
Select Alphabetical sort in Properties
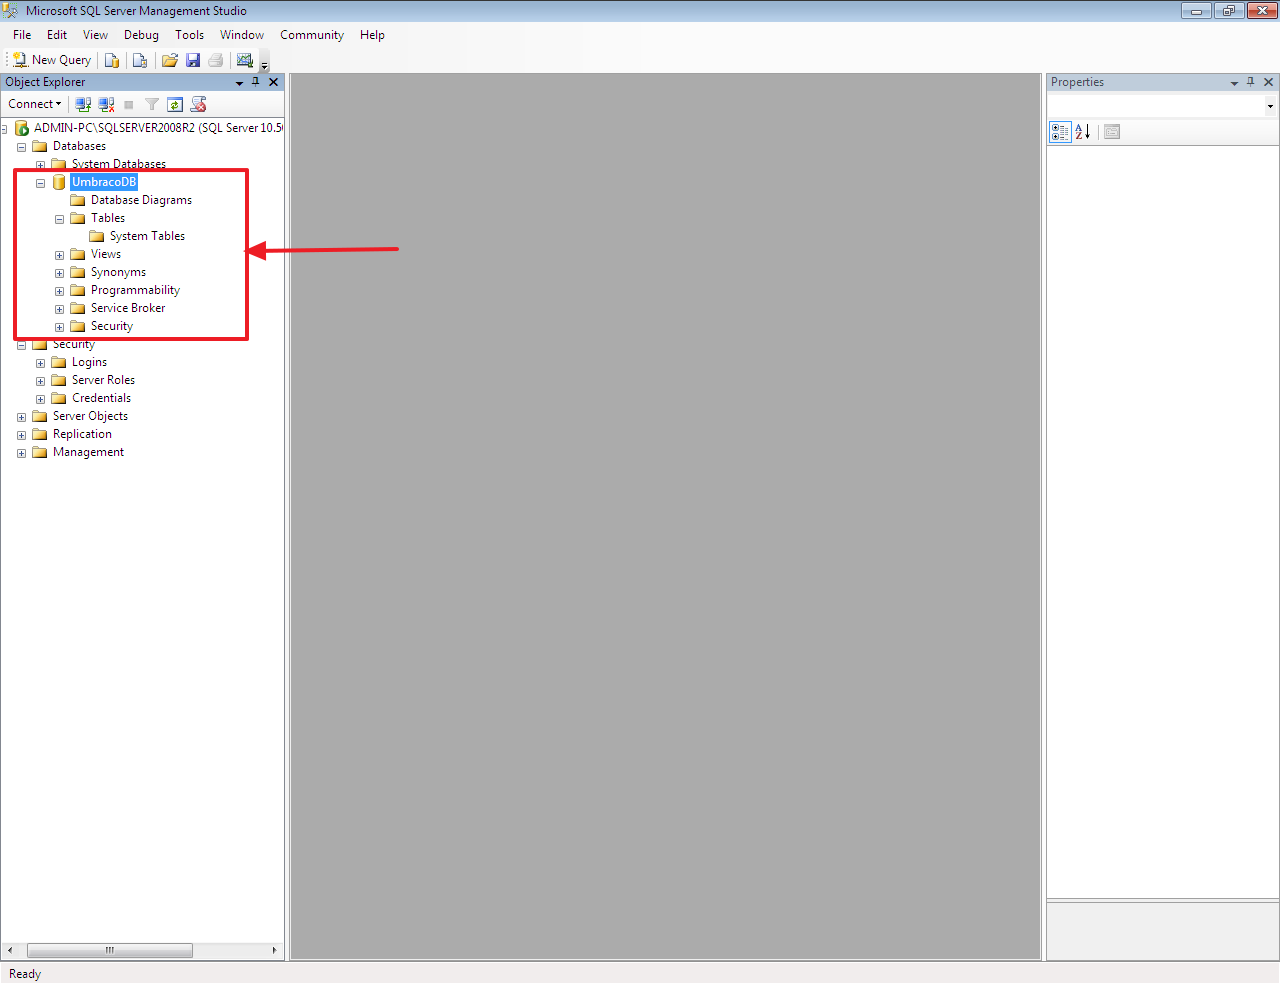[x=1083, y=132]
